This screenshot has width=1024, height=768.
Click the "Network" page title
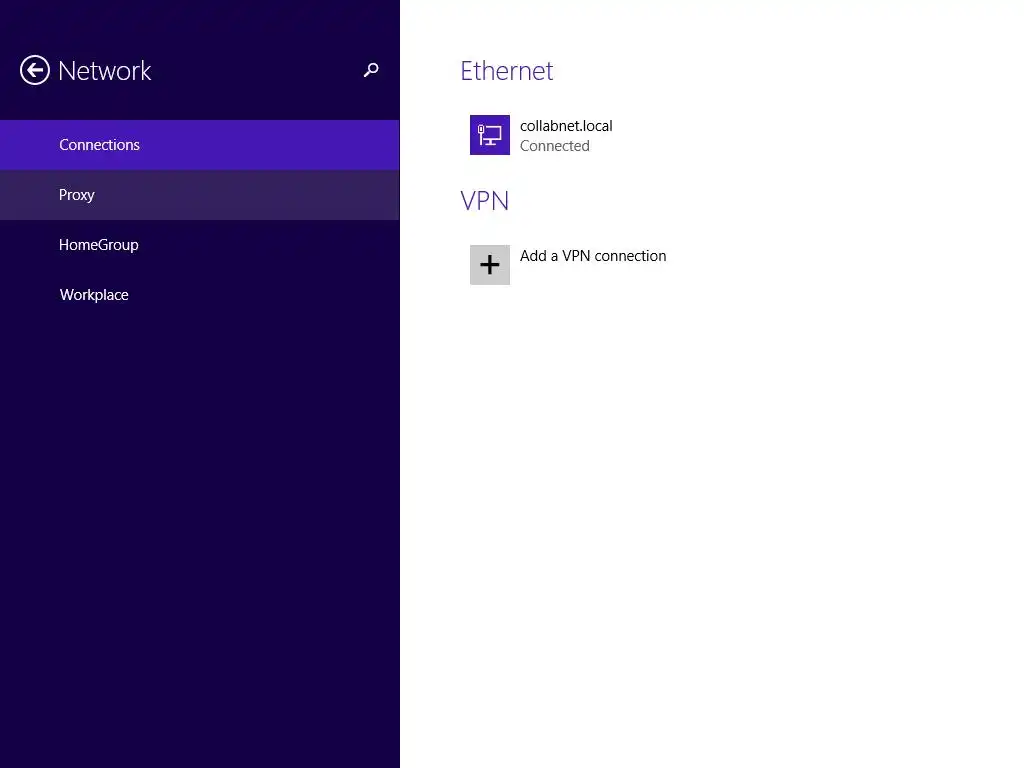105,71
